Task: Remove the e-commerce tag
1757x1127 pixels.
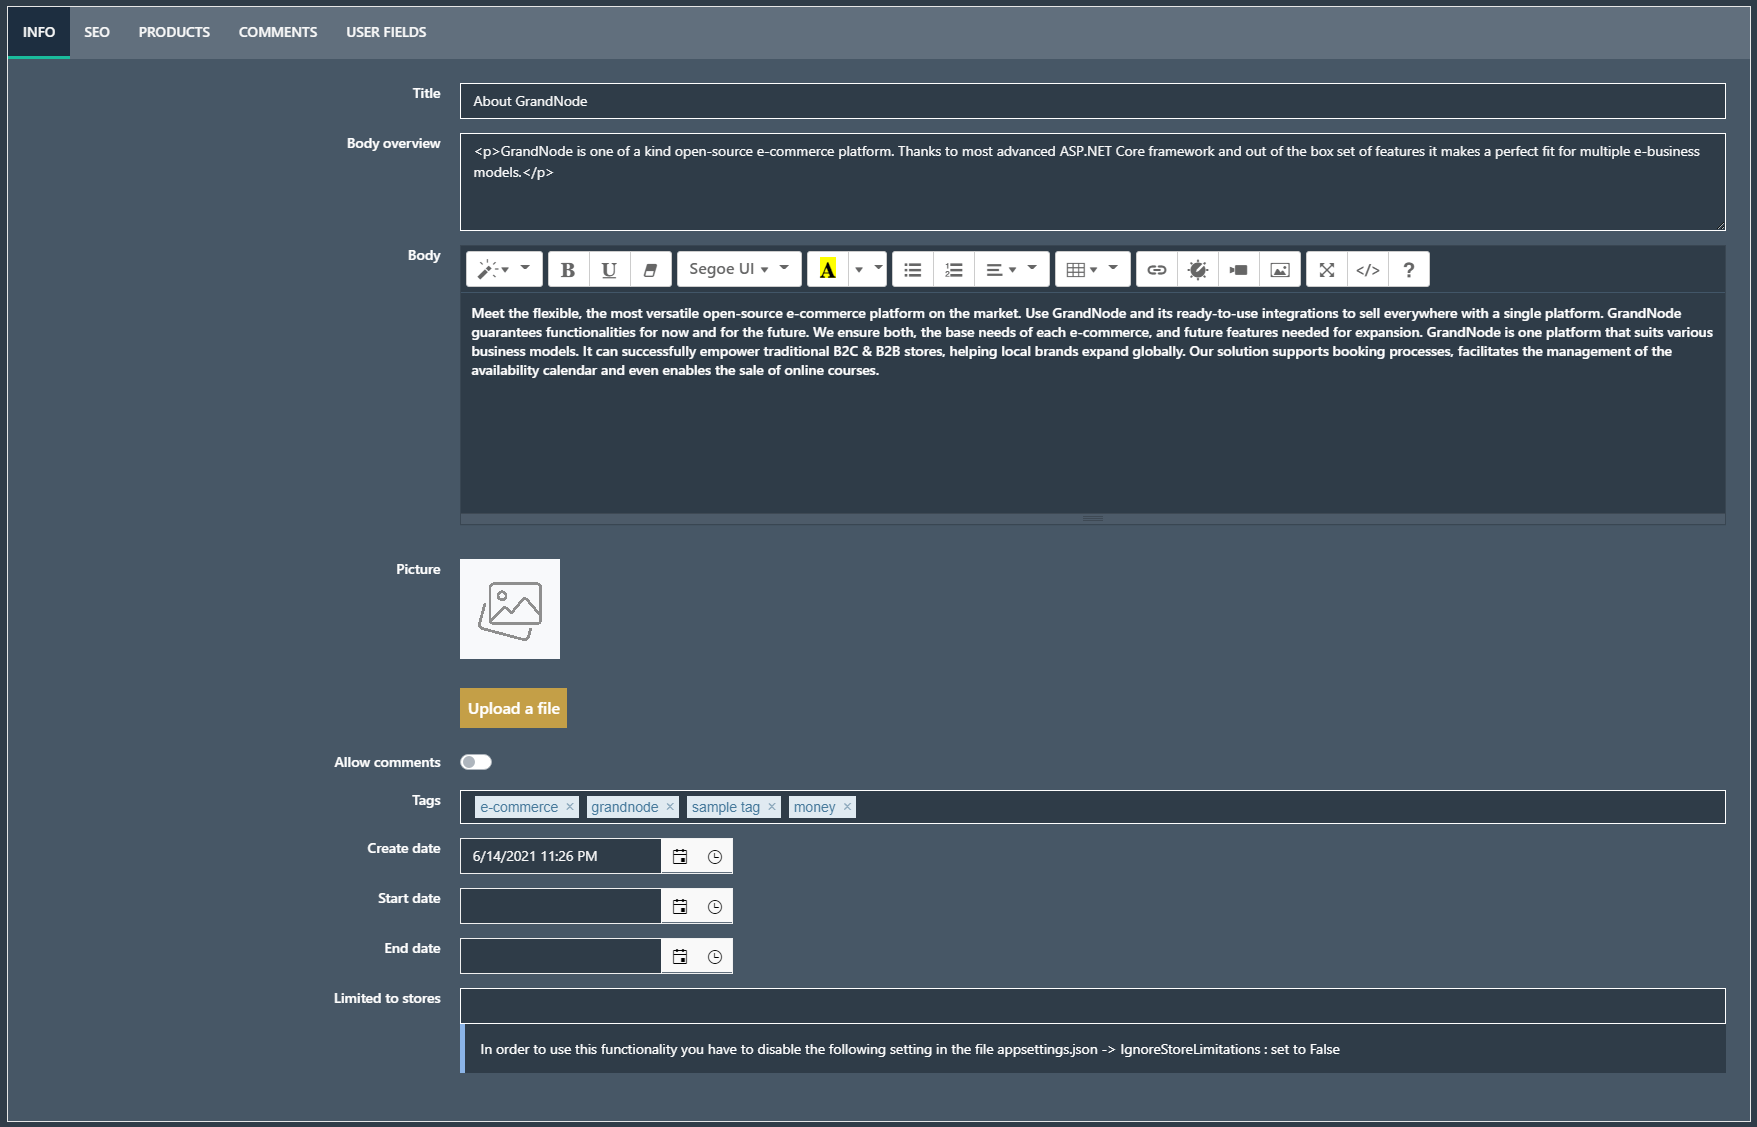Action: click(570, 806)
